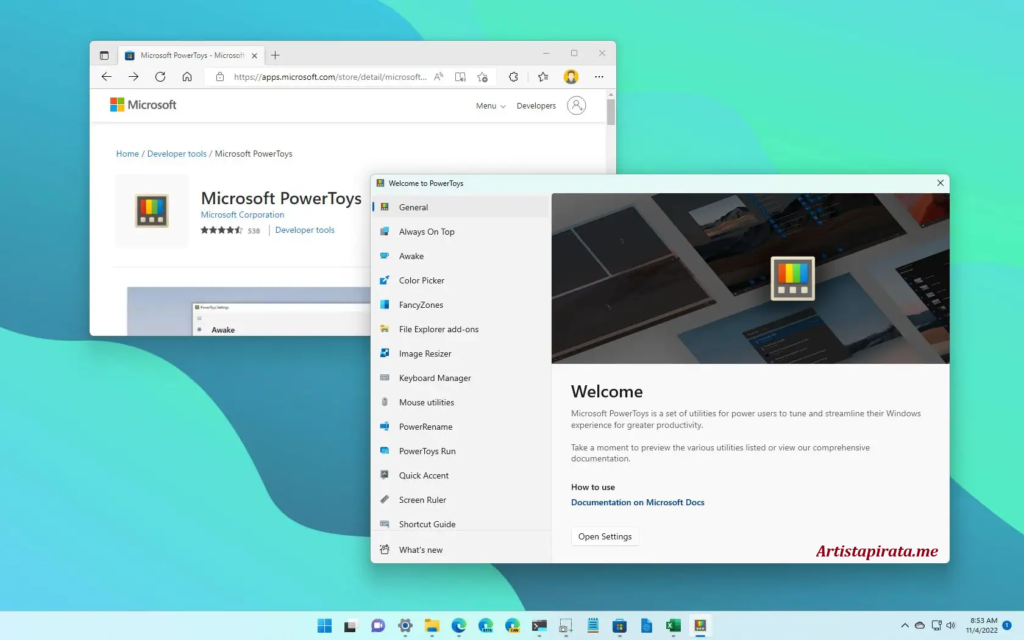
Task: Open Documentation on Microsoft Docs
Action: [x=638, y=503]
